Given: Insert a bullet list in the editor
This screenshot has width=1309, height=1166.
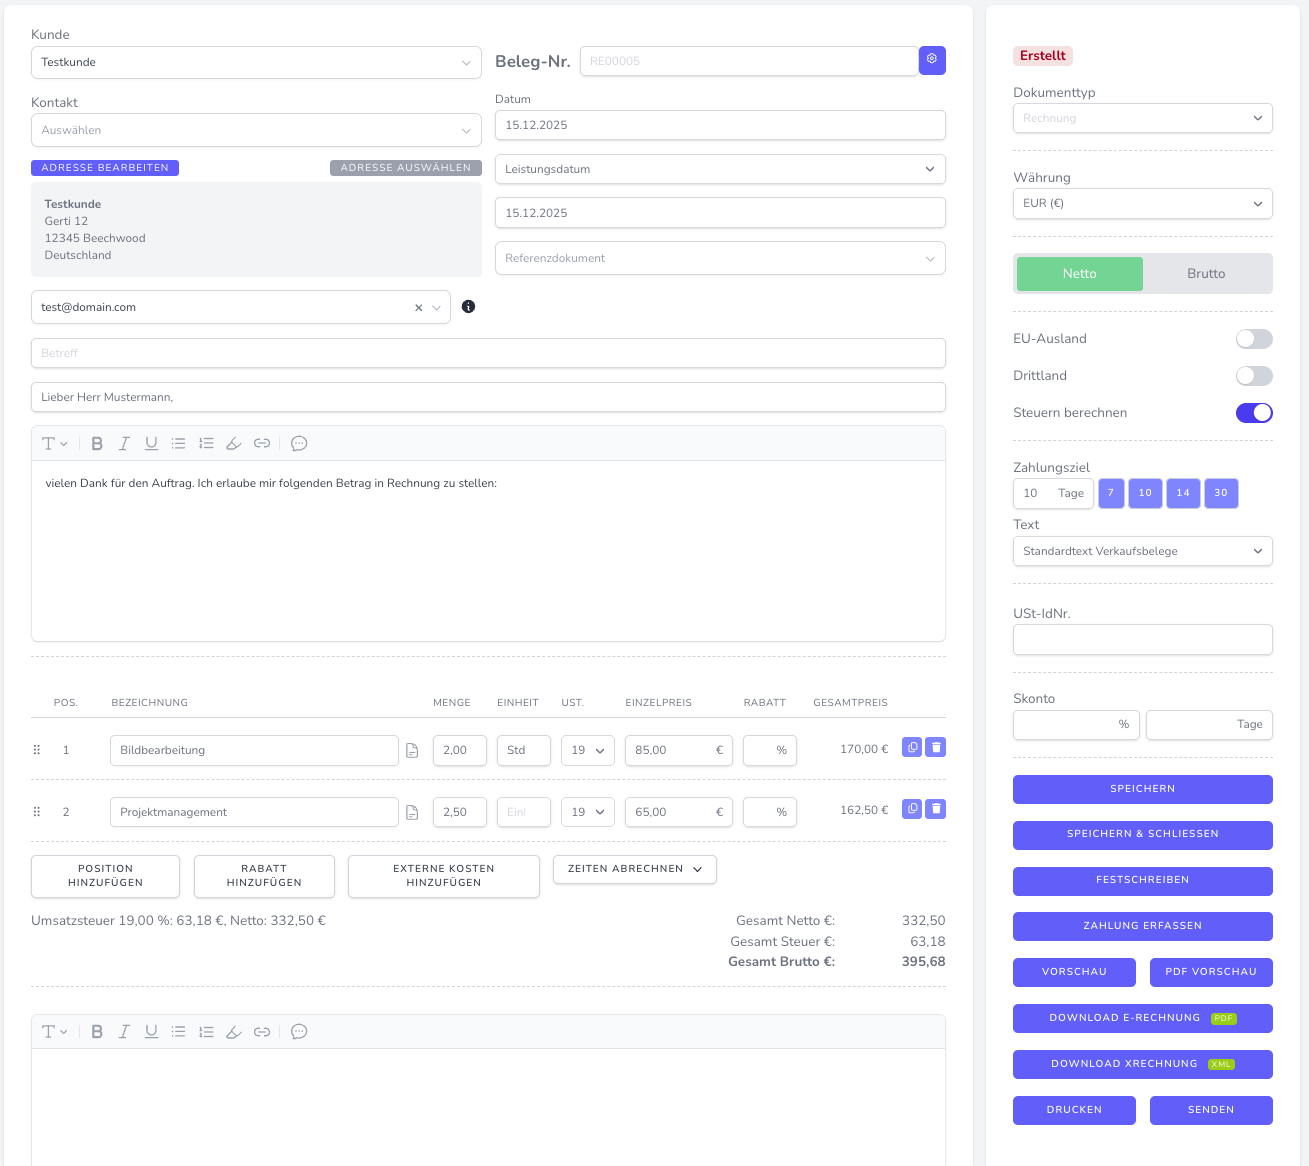Looking at the screenshot, I should click(178, 443).
